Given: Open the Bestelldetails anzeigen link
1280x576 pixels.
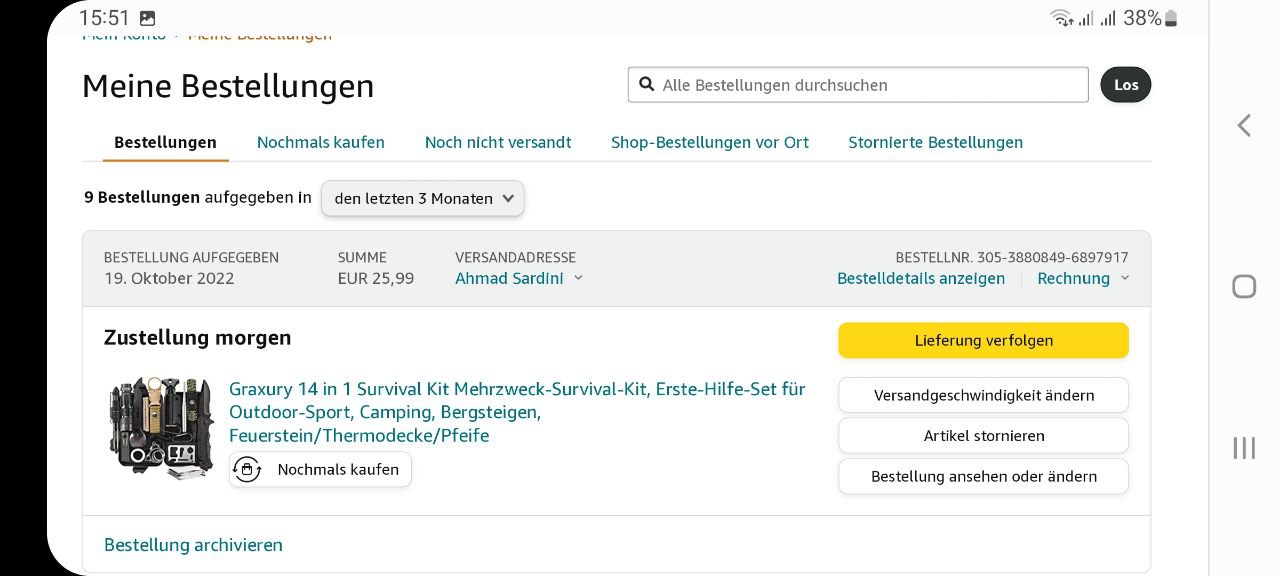Looking at the screenshot, I should (x=921, y=278).
